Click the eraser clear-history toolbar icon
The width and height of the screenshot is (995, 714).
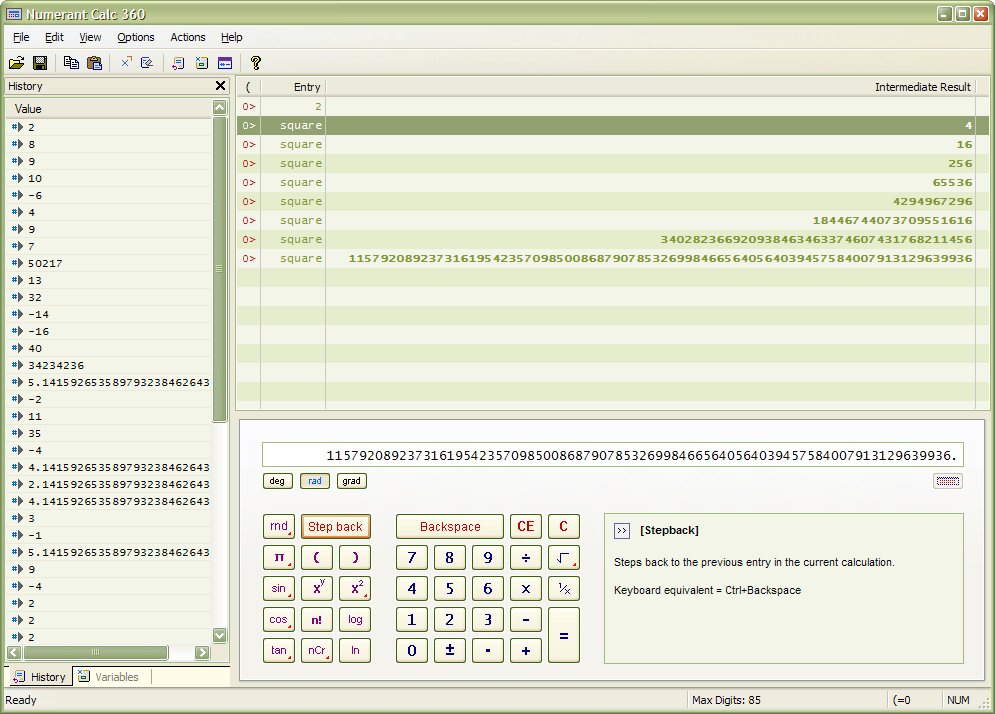pos(147,62)
